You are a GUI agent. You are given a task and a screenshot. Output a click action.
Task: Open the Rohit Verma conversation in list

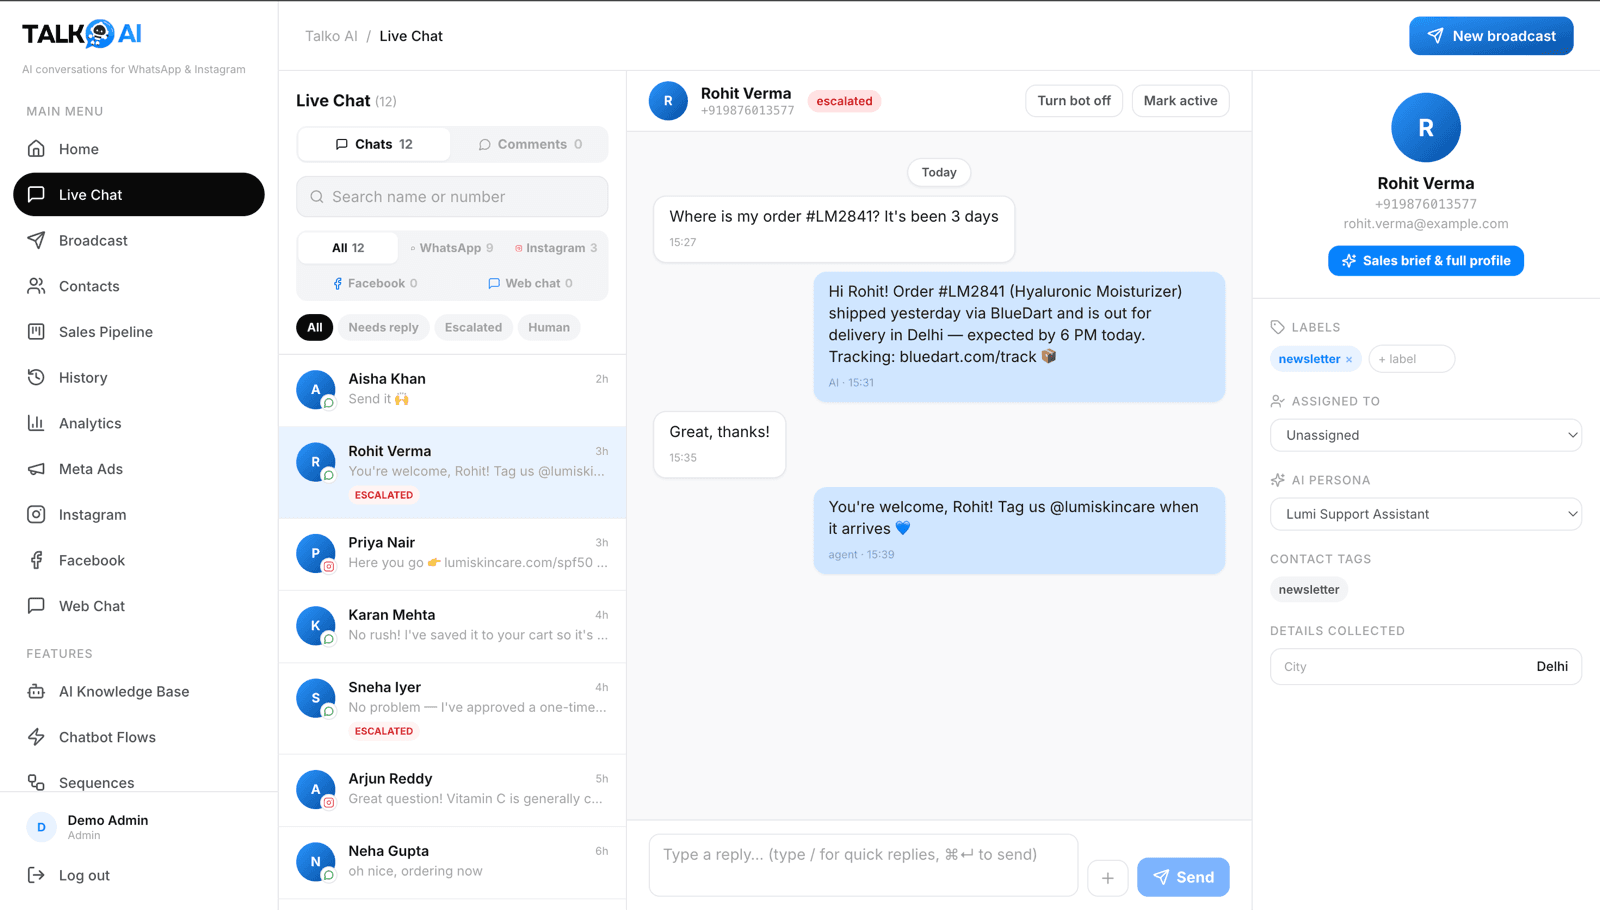452,473
